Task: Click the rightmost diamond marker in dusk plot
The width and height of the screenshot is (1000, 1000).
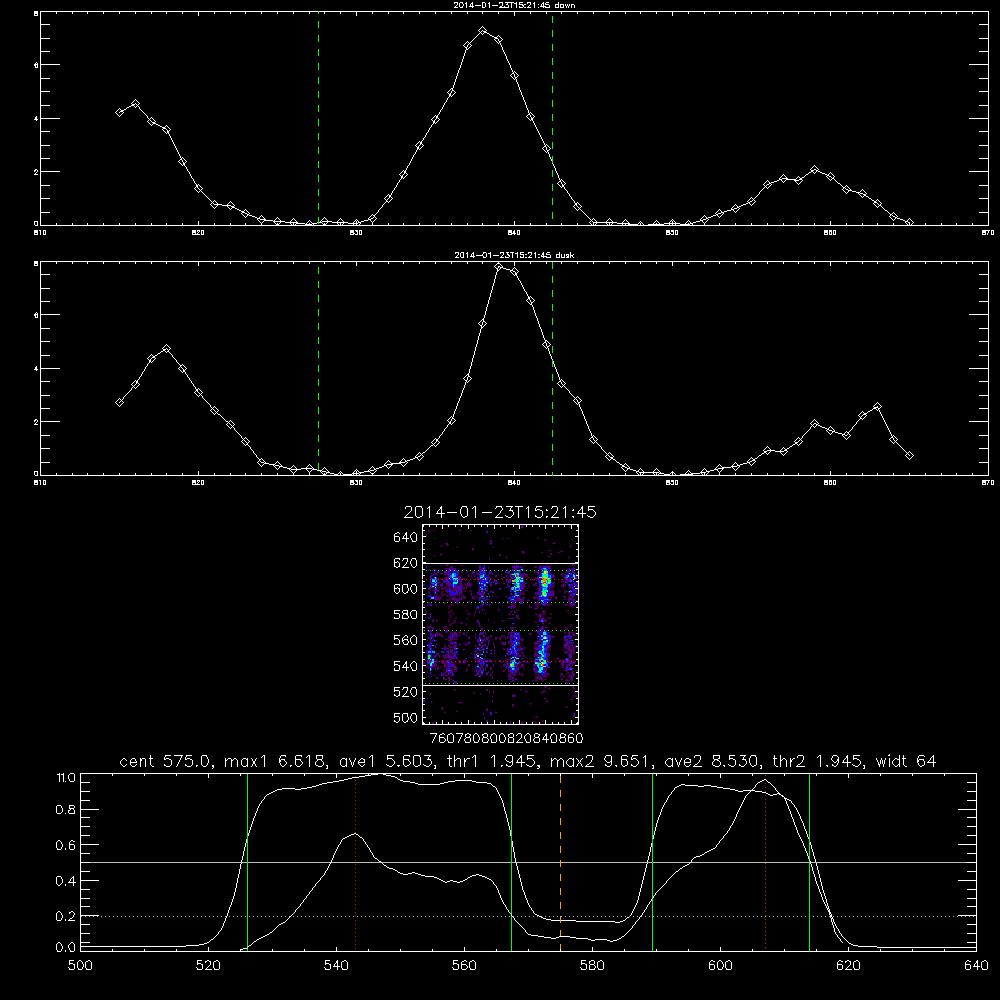Action: (x=909, y=455)
